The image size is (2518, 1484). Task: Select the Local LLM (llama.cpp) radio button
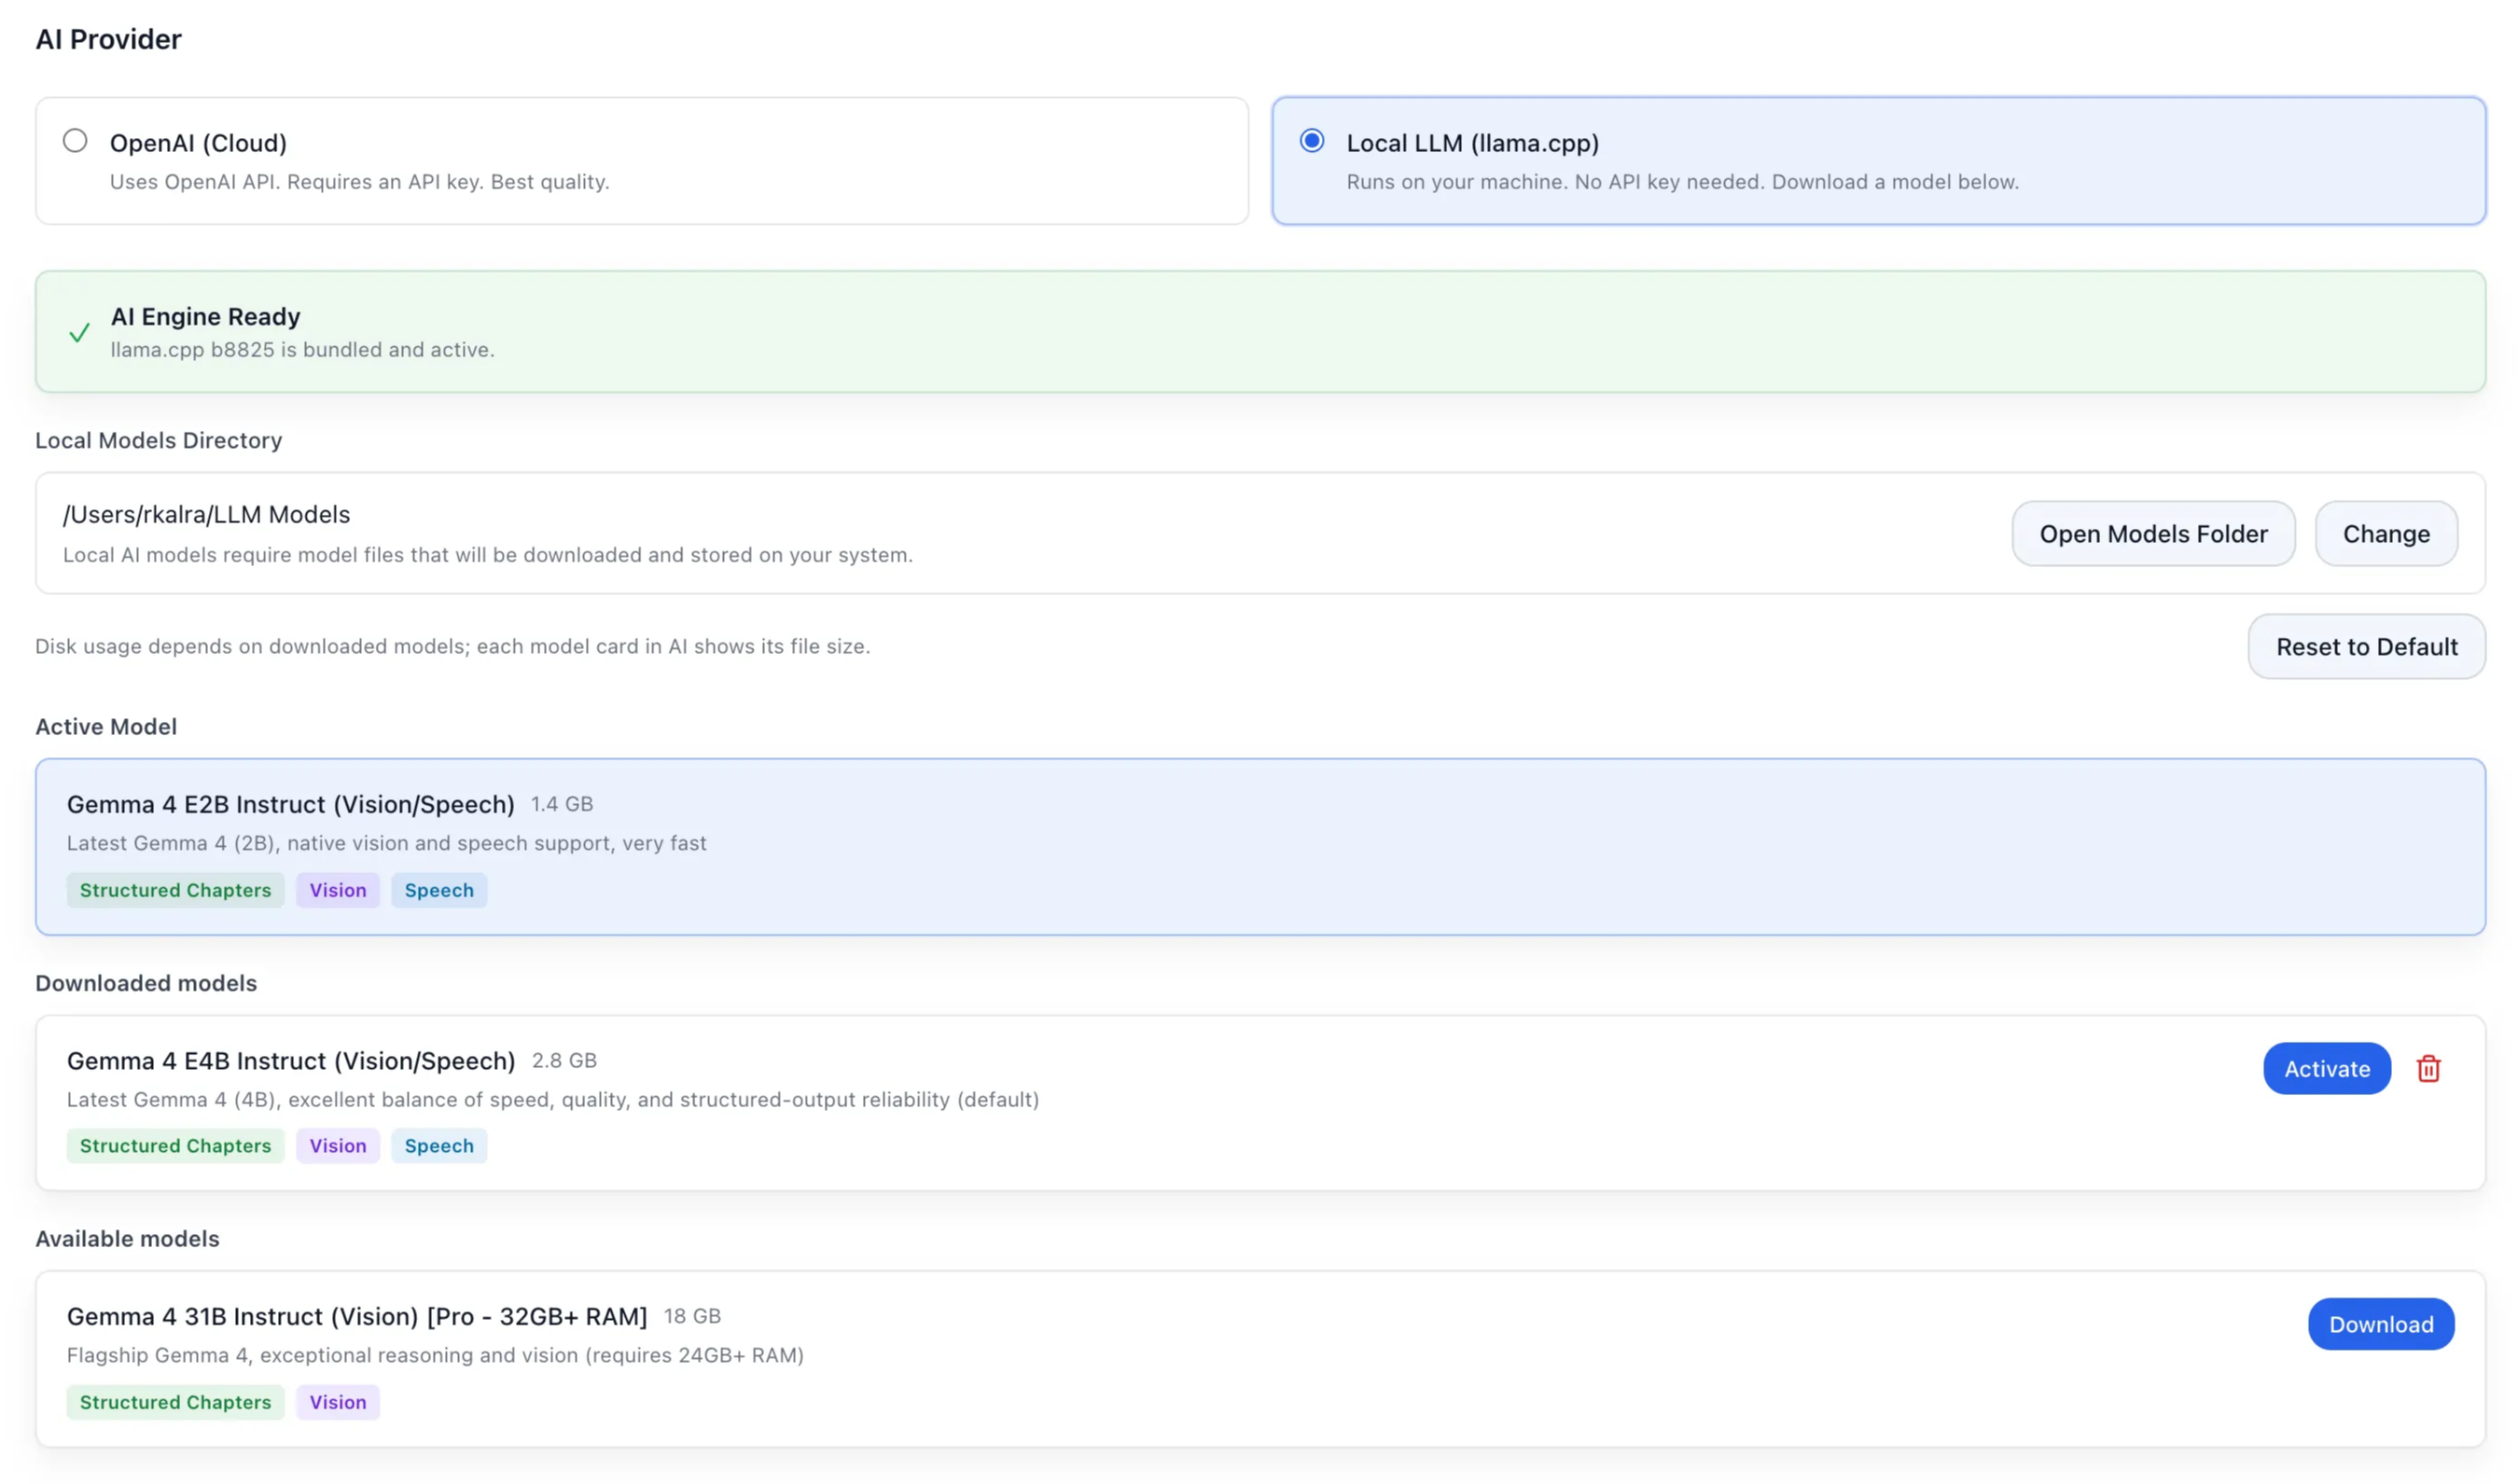point(1311,141)
